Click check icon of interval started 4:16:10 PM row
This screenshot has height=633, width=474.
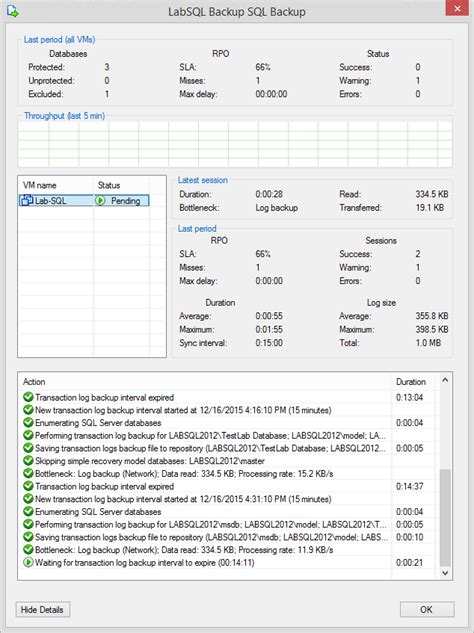coord(28,410)
